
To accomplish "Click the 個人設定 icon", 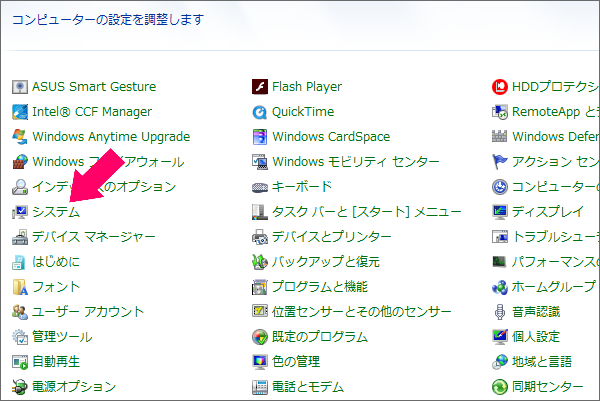I will [x=500, y=337].
